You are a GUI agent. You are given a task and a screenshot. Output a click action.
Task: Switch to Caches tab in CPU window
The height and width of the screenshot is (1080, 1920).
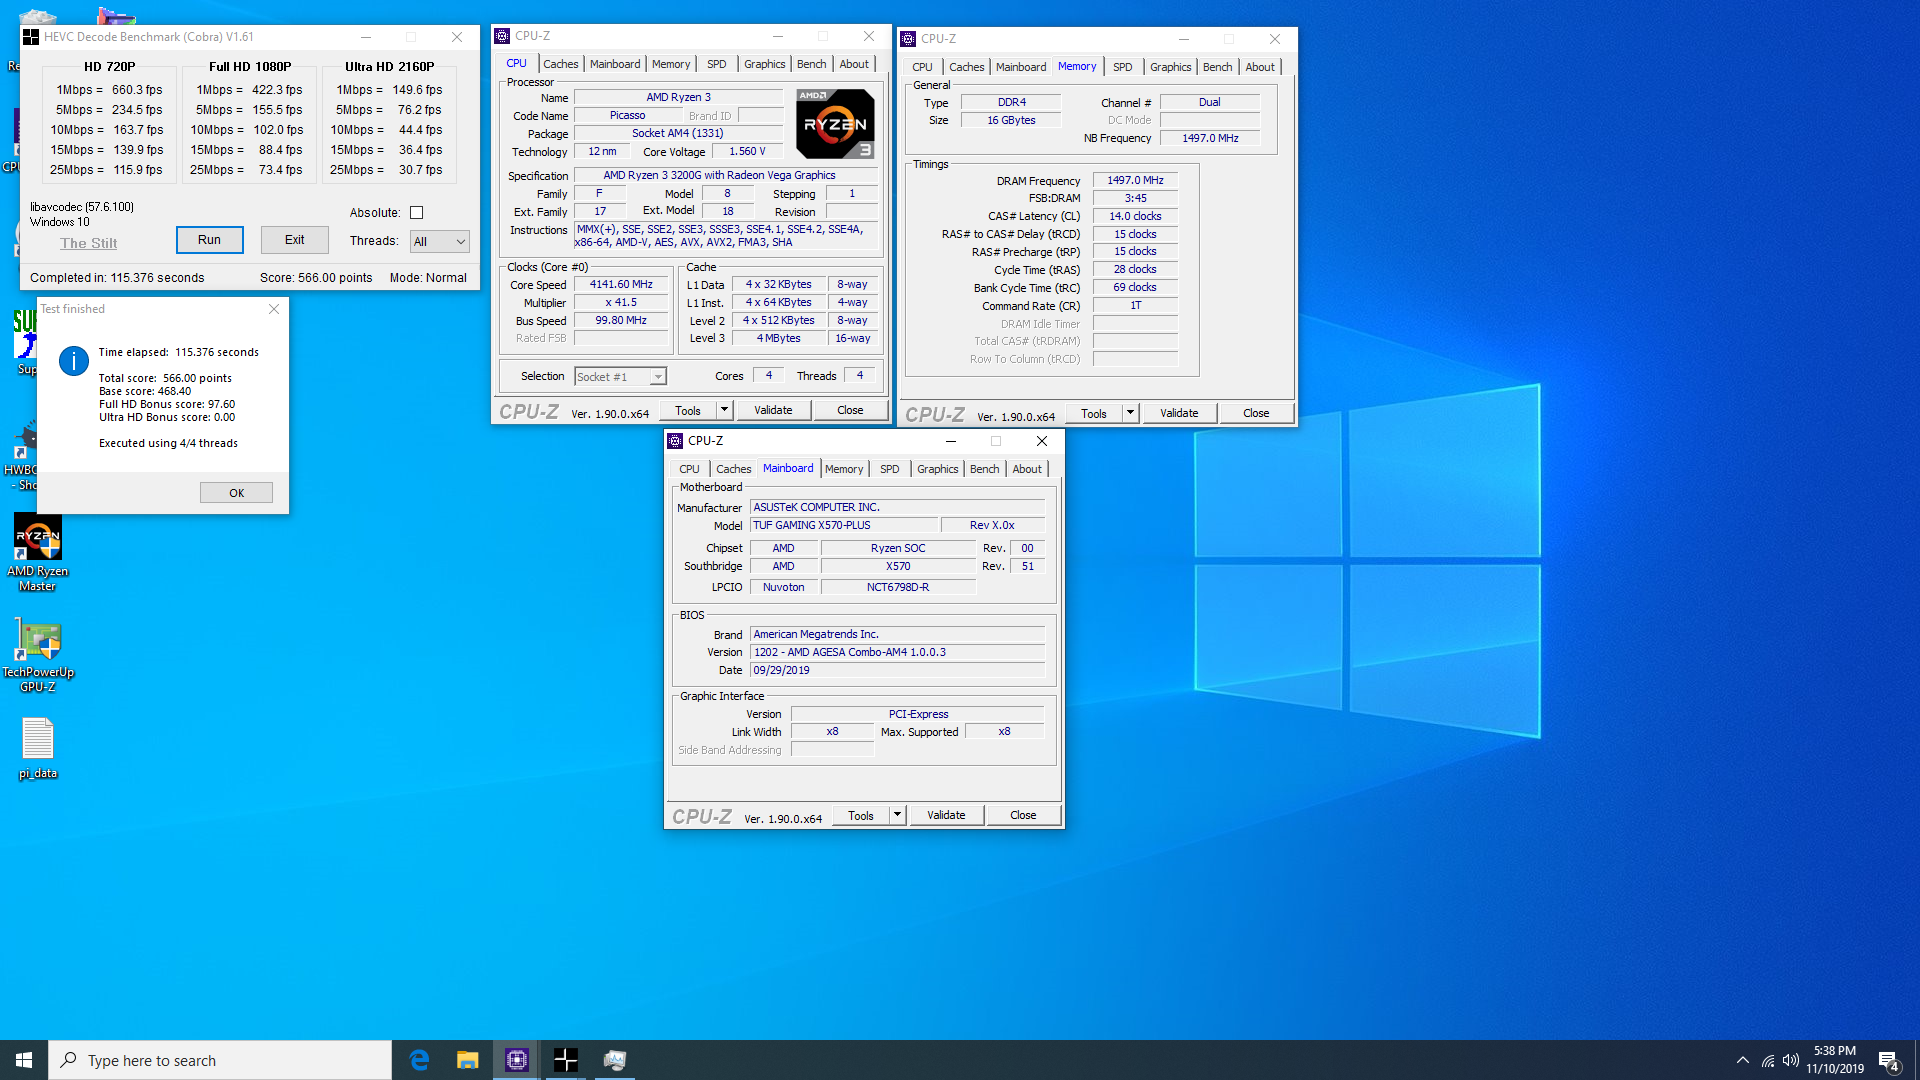coord(561,64)
